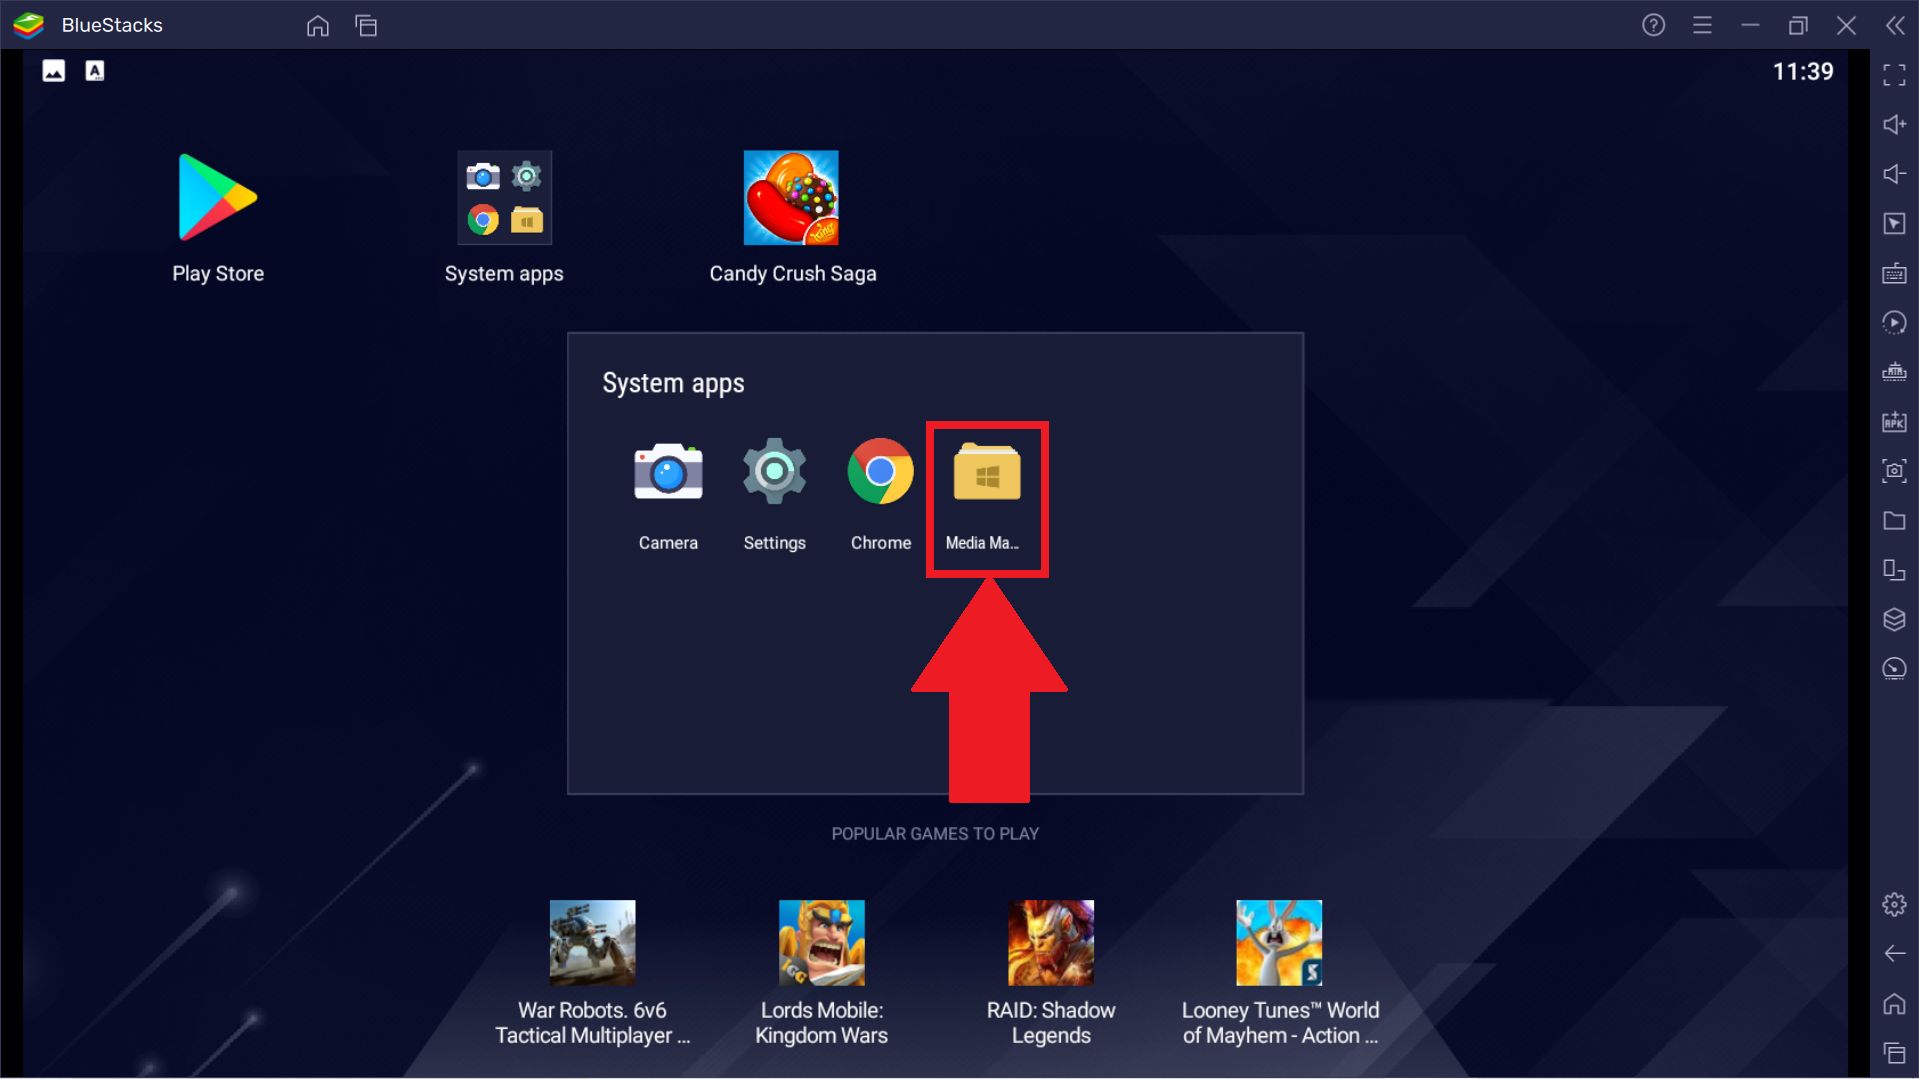Image resolution: width=1919 pixels, height=1079 pixels.
Task: Collapse the side toolbar with double chevron
Action: point(1895,25)
